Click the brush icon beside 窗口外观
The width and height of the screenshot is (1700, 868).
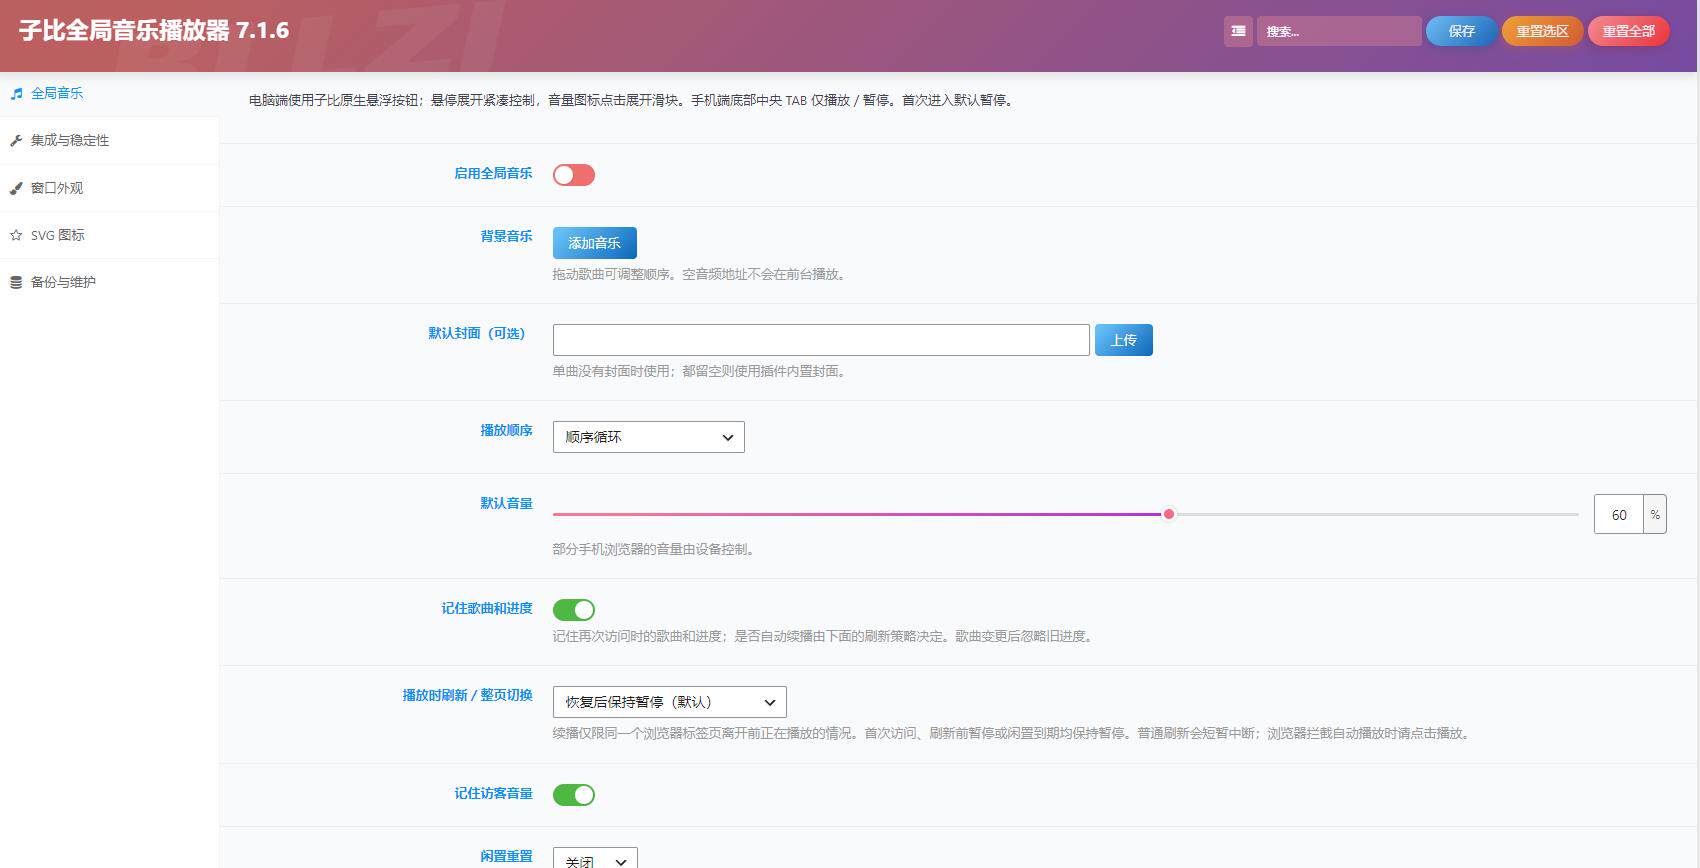click(16, 188)
